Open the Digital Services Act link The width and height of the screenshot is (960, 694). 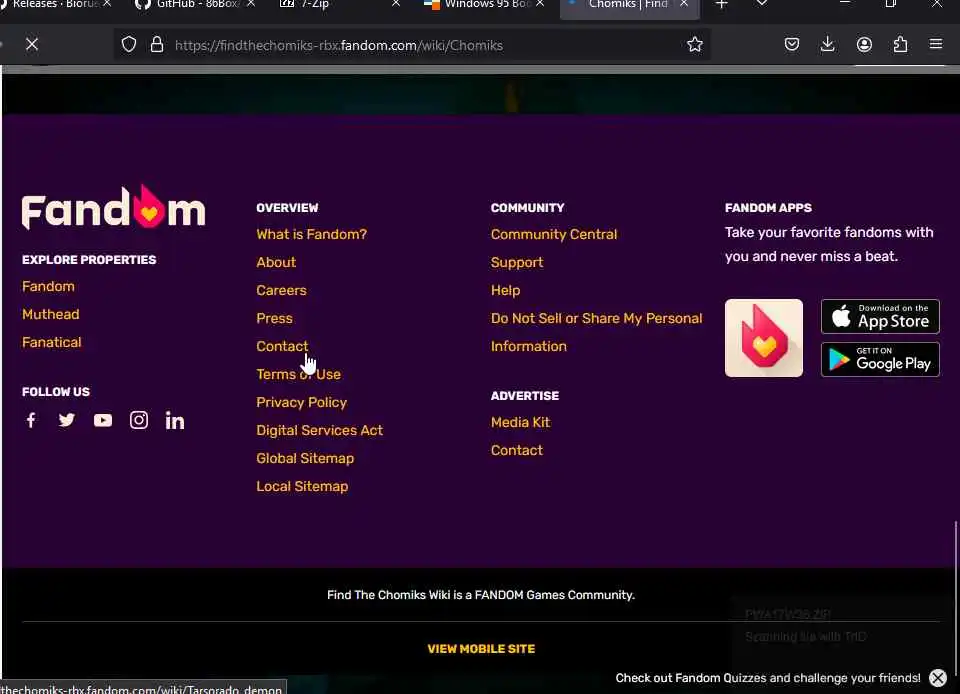pyautogui.click(x=320, y=431)
